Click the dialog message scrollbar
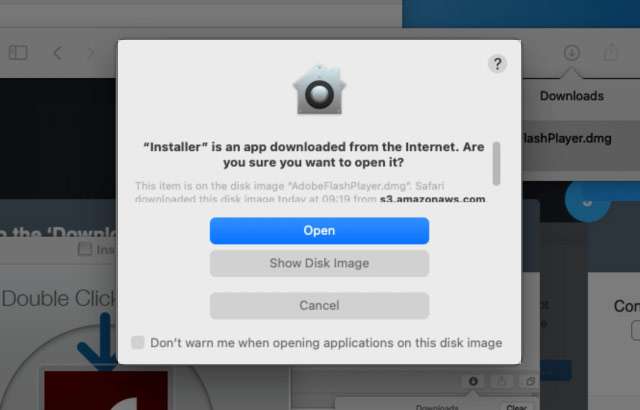Image resolution: width=640 pixels, height=410 pixels. point(496,163)
